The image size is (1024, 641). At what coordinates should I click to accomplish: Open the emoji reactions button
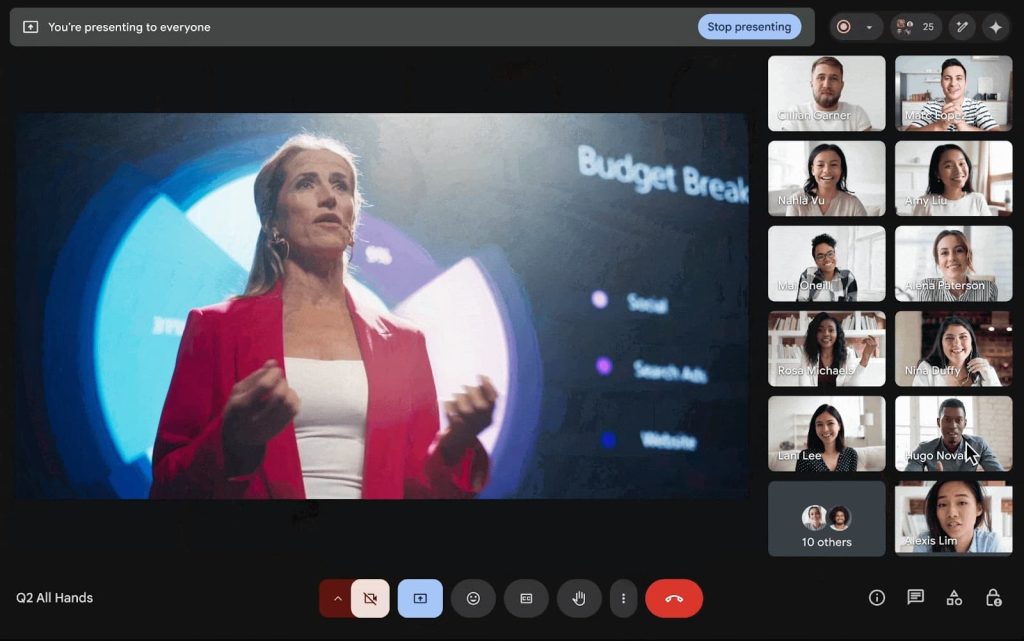pos(473,598)
